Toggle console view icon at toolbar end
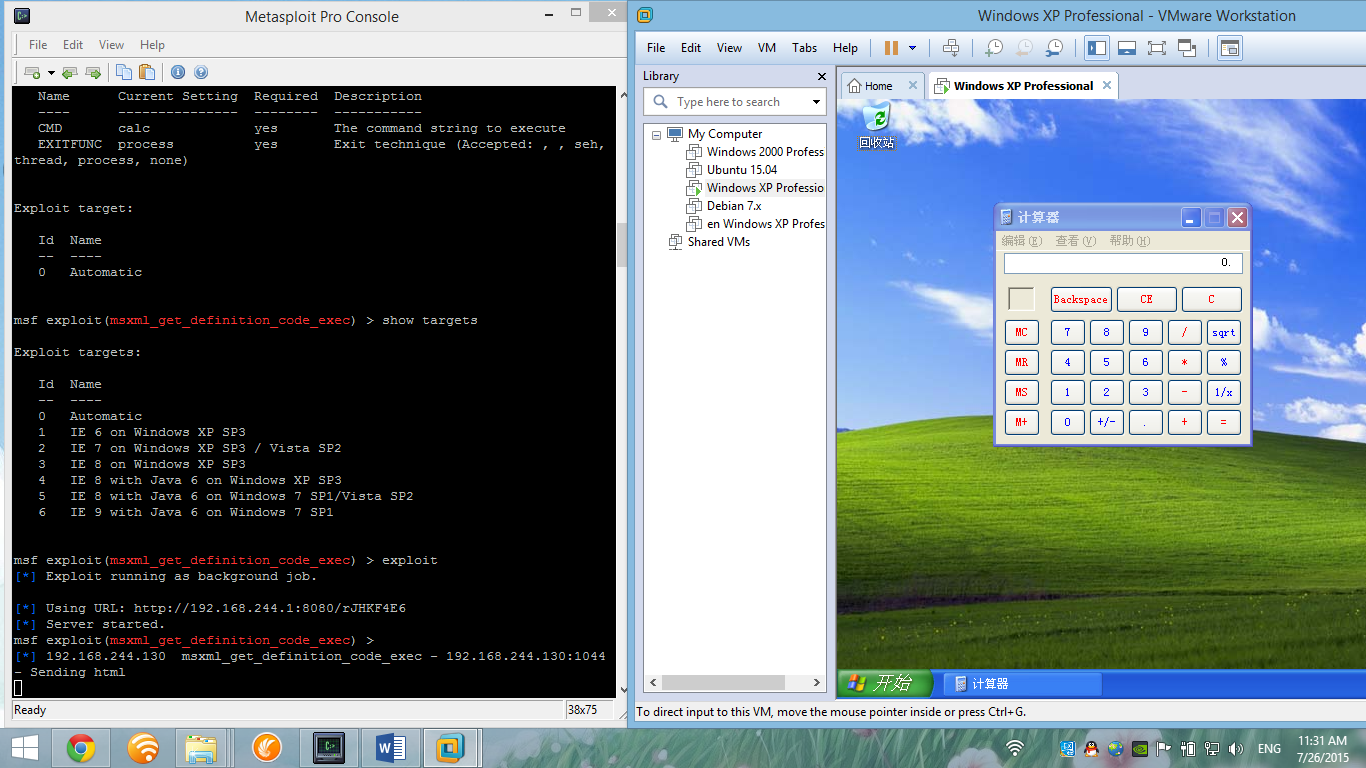Image resolution: width=1366 pixels, height=768 pixels. tap(1230, 48)
